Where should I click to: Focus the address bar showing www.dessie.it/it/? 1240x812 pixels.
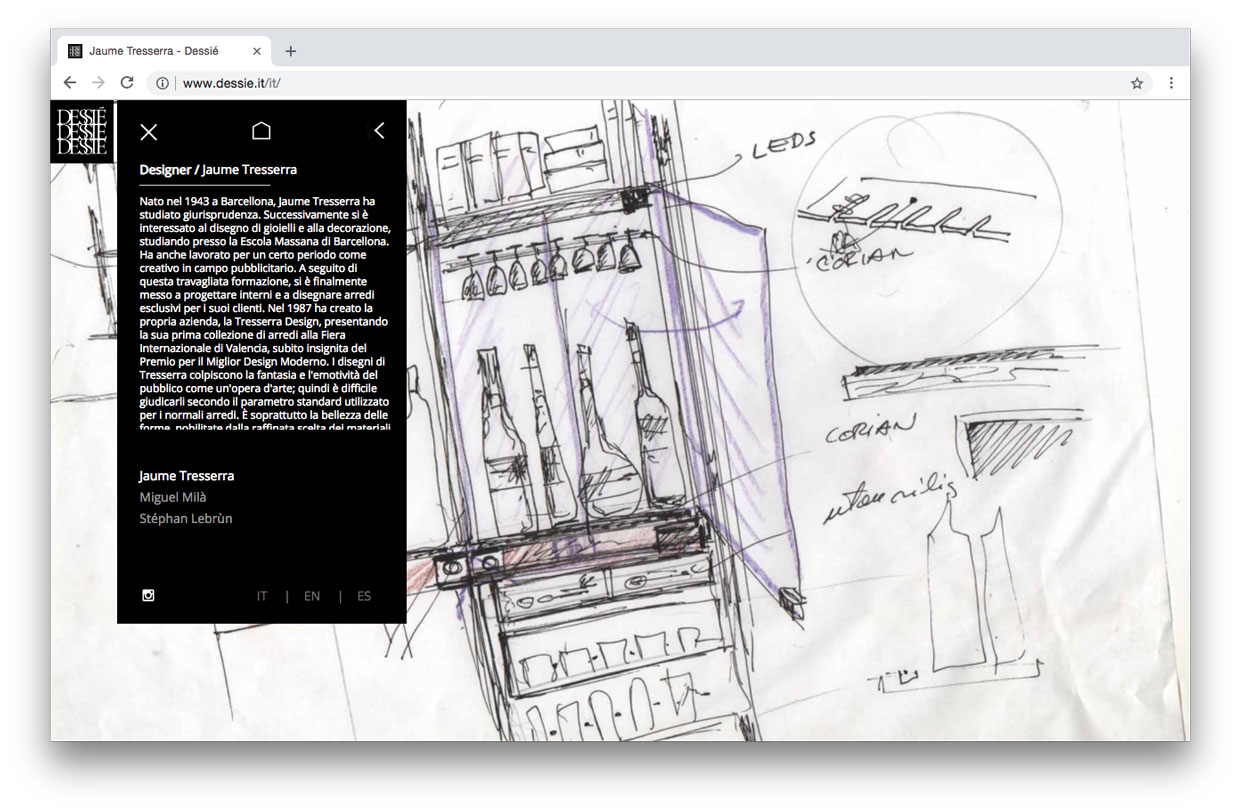click(x=650, y=83)
